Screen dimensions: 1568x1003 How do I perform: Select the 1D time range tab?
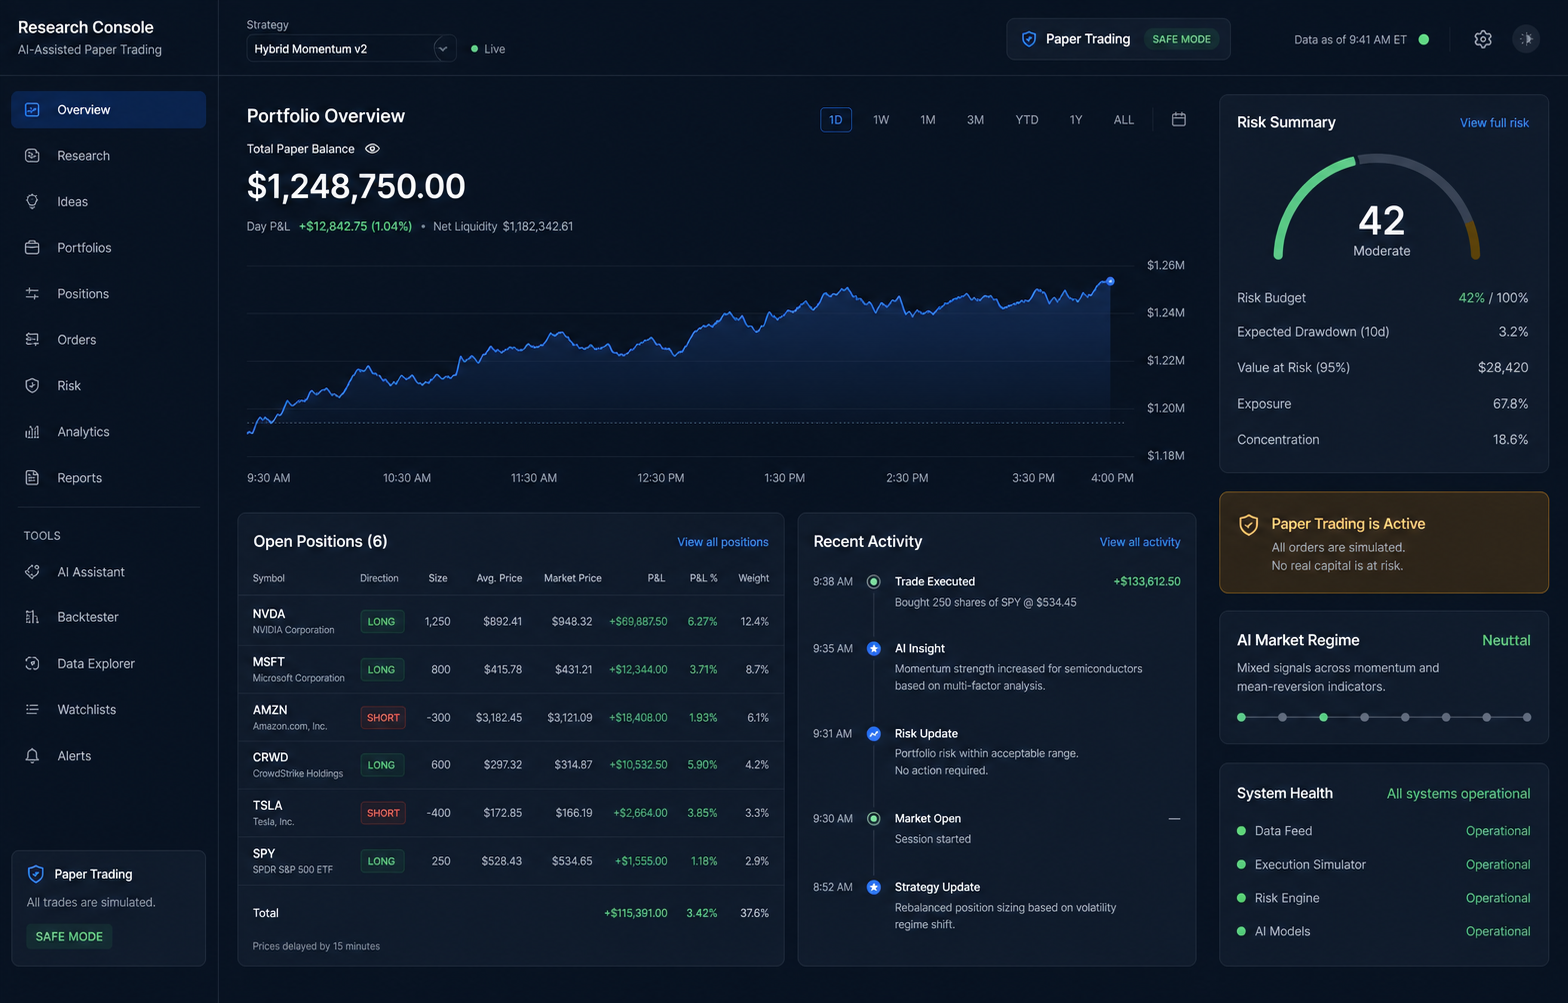click(836, 120)
